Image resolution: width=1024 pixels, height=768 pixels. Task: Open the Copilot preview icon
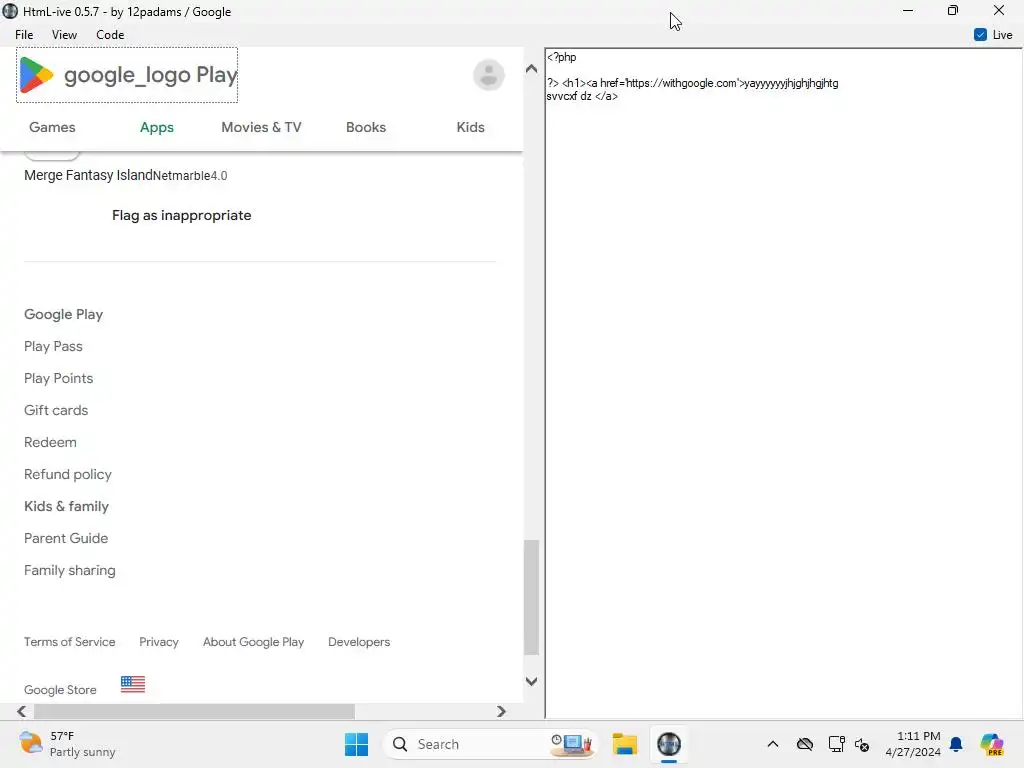tap(992, 744)
